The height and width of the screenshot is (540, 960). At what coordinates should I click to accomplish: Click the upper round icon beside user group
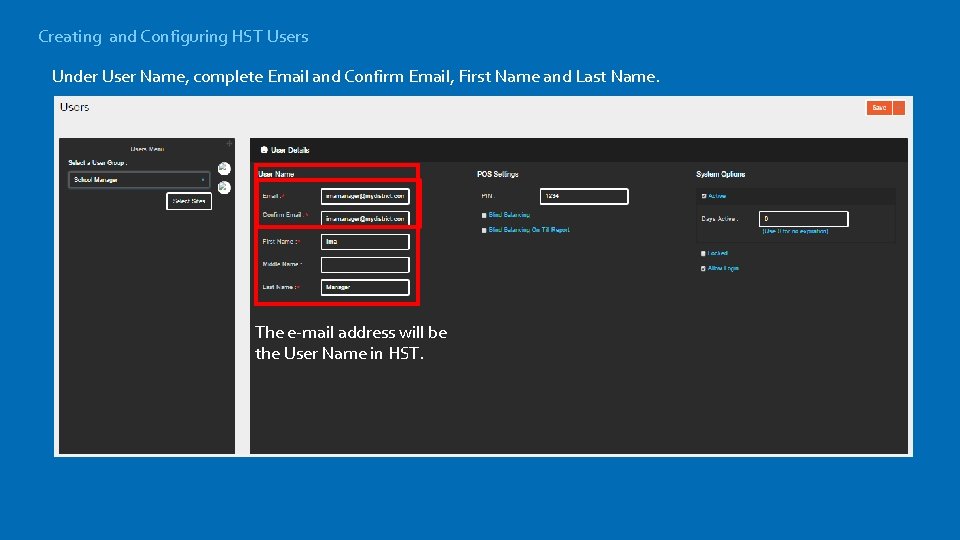(x=224, y=168)
